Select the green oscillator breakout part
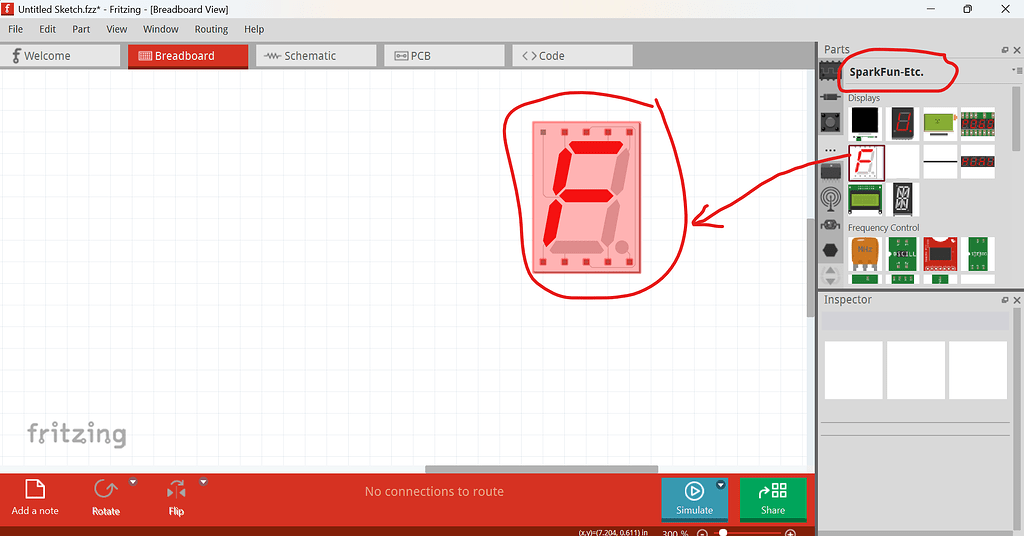The image size is (1024, 536). 903,254
